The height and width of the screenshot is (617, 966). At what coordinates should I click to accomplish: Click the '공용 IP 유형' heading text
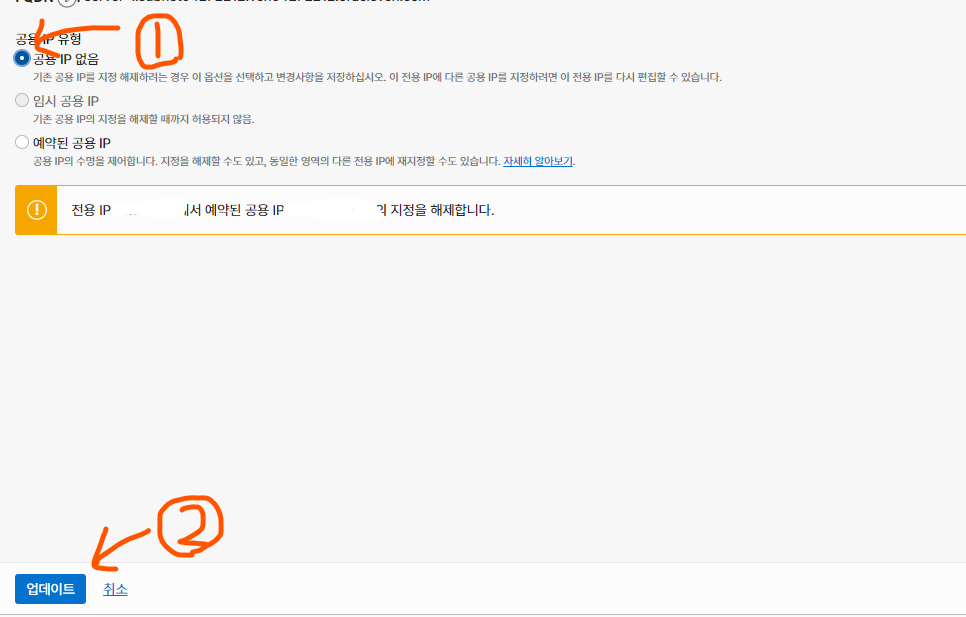[x=49, y=39]
